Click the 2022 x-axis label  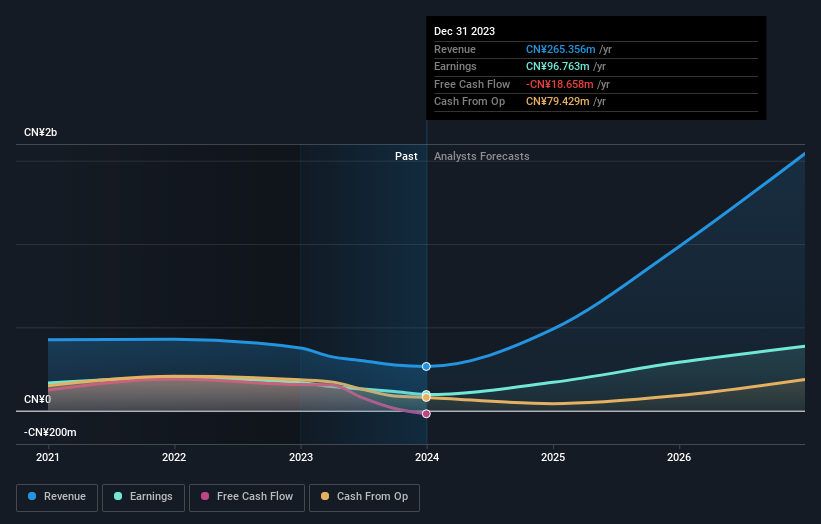(x=174, y=457)
